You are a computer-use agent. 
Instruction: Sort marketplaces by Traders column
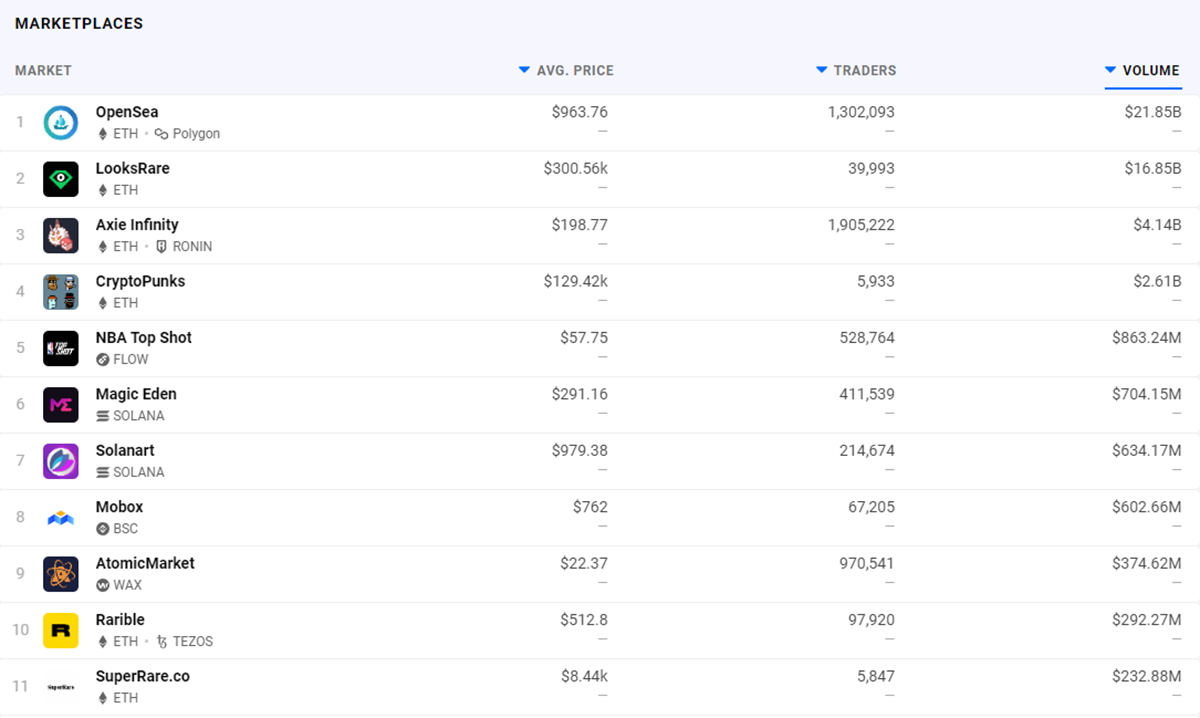[x=856, y=71]
